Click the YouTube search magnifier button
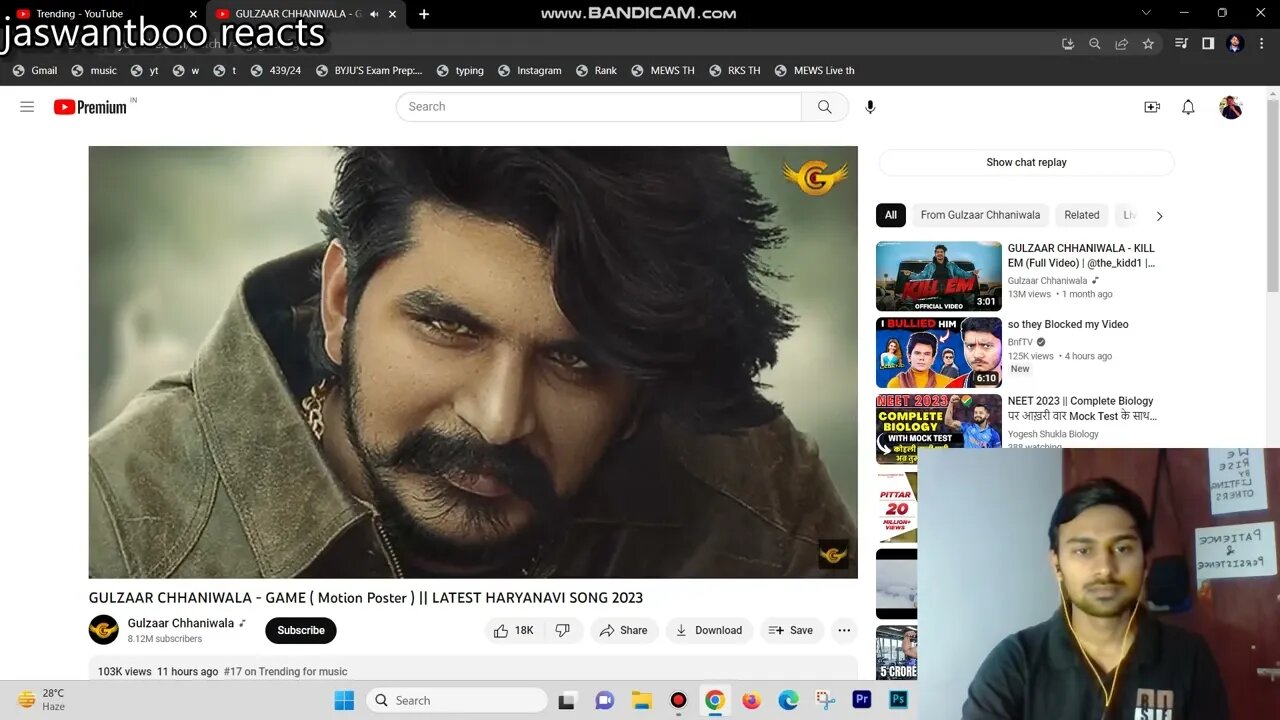 825,107
